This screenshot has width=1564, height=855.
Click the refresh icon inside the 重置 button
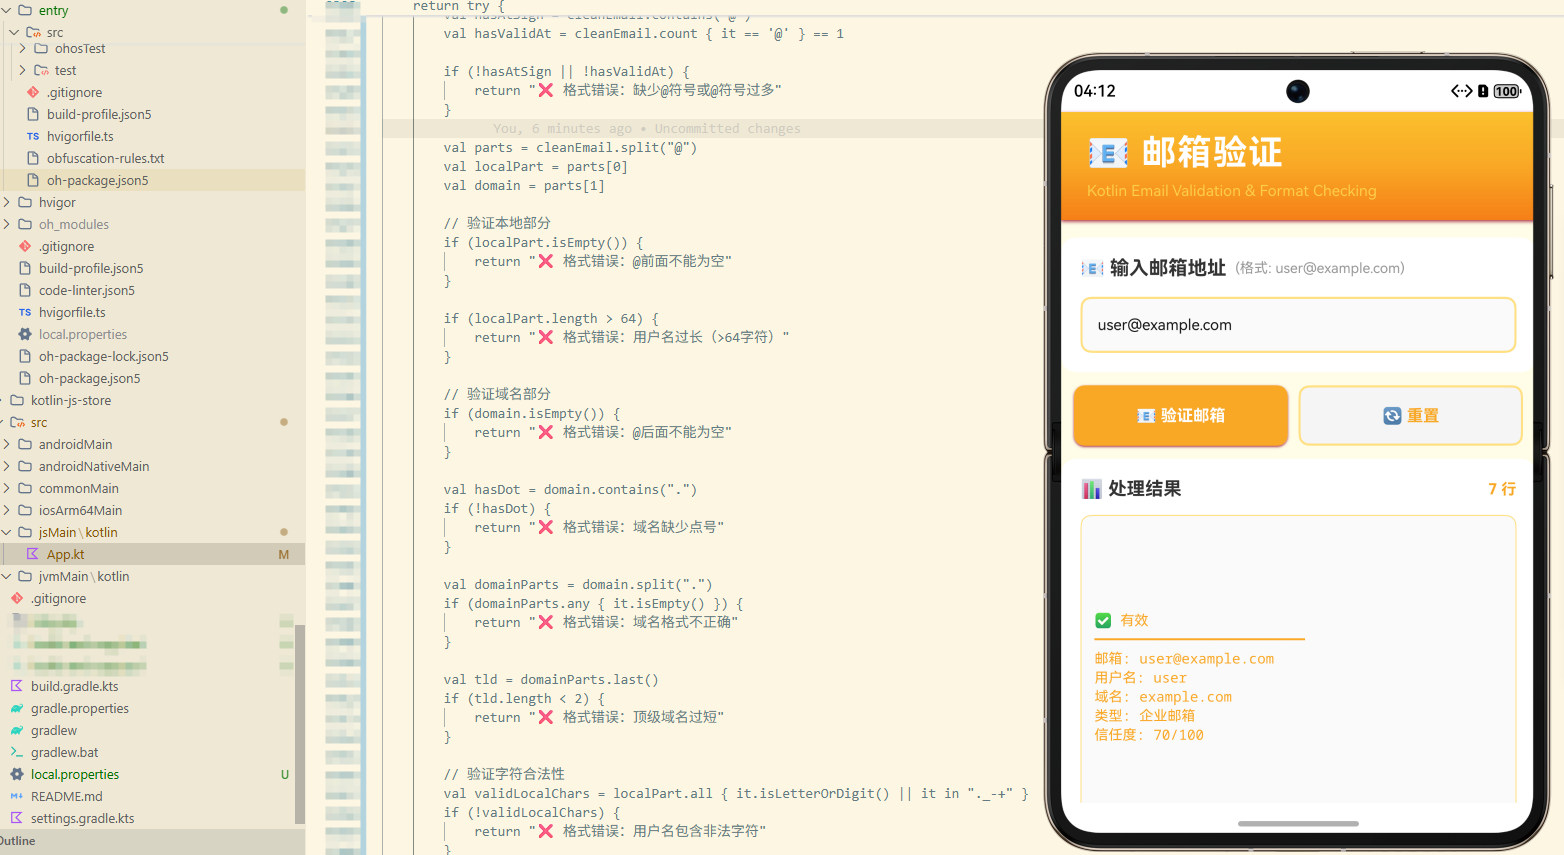1392,415
